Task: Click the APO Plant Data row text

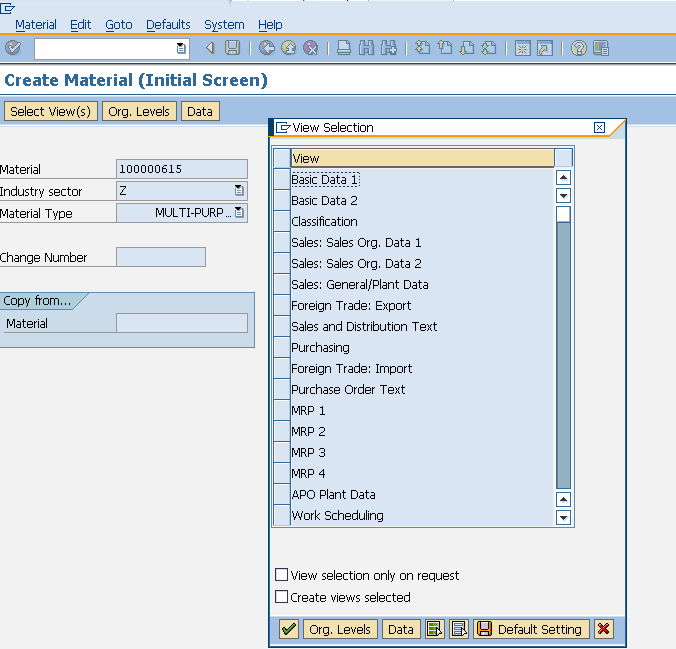Action: click(x=333, y=494)
